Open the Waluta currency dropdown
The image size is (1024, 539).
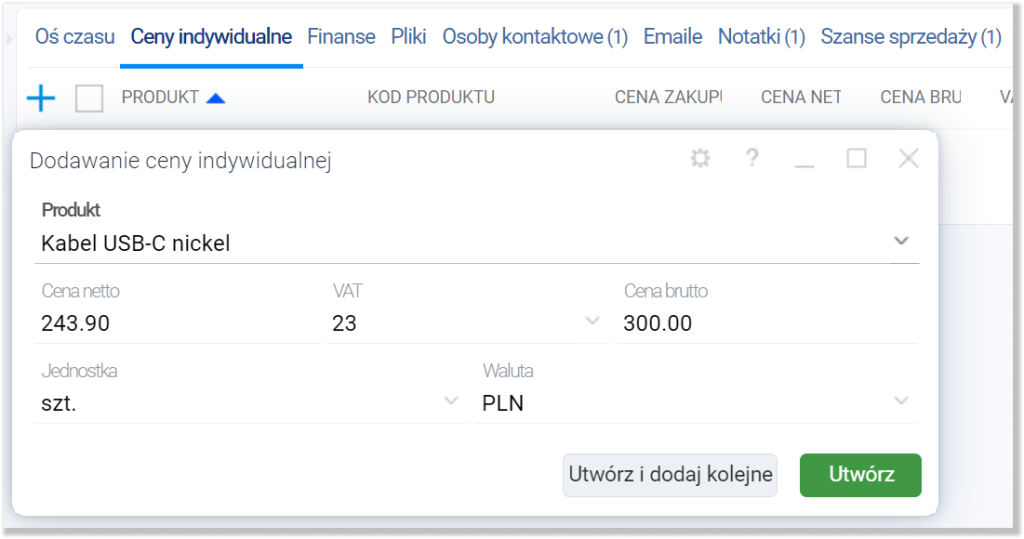(x=901, y=402)
